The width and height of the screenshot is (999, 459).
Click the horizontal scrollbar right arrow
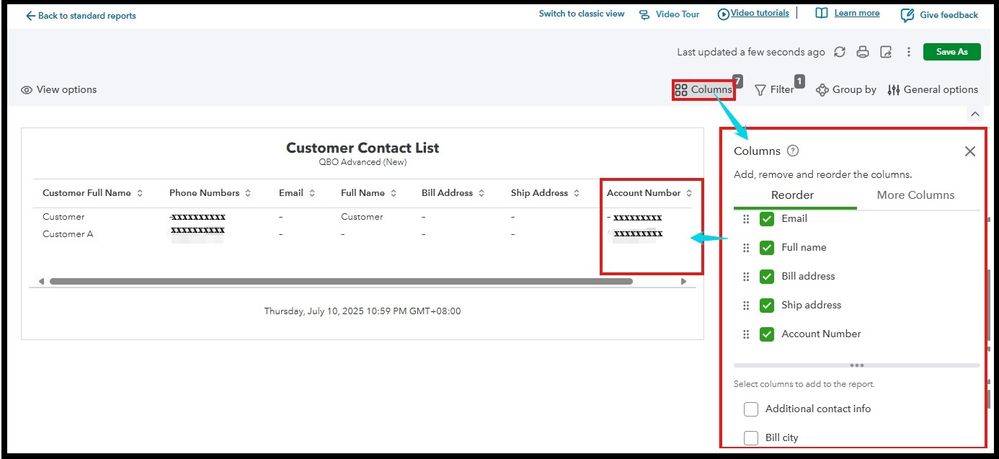[x=684, y=281]
